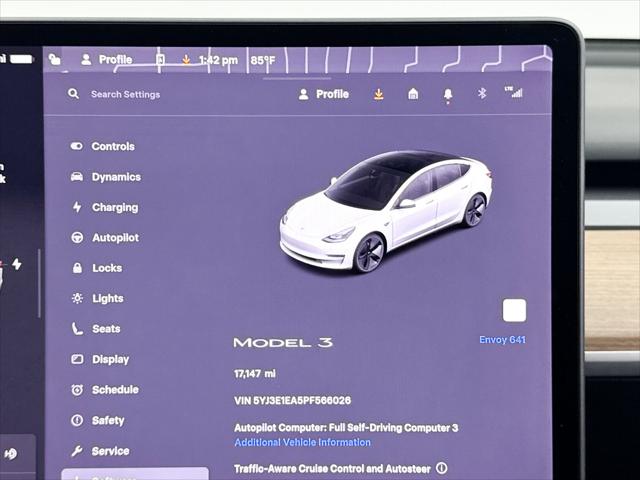Screen dimensions: 640x480
Task: Tap the LTE signal strength icon
Action: tap(514, 92)
